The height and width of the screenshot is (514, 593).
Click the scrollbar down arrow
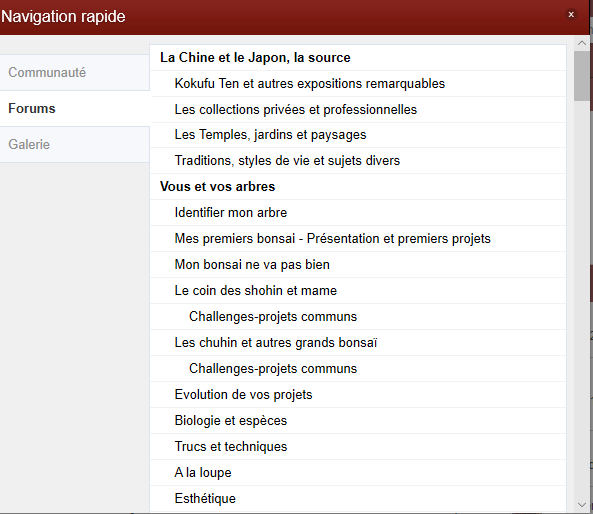point(582,505)
